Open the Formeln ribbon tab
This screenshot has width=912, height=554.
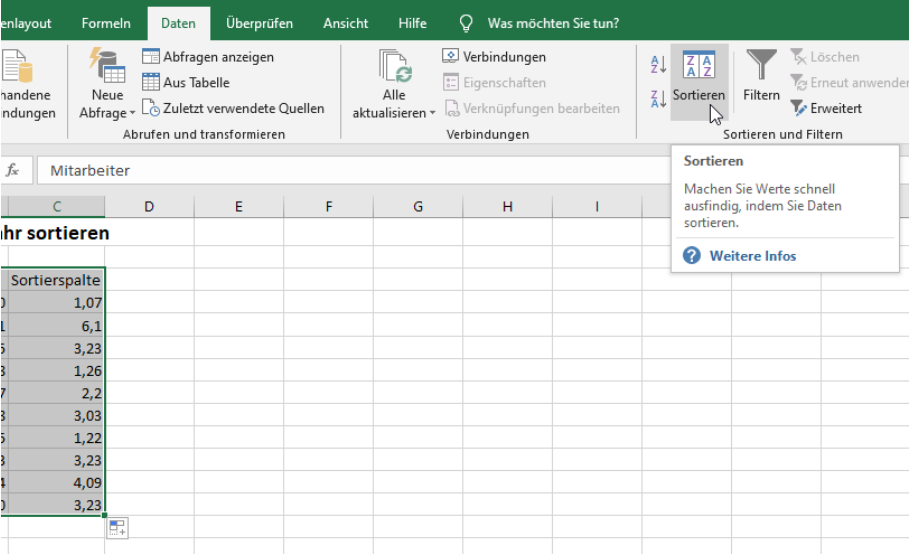[x=106, y=23]
